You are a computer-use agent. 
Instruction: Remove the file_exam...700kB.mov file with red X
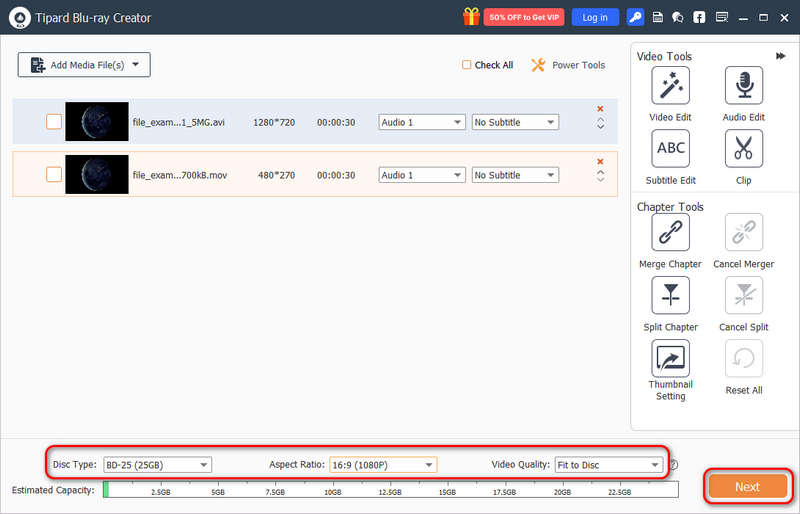pyautogui.click(x=601, y=162)
